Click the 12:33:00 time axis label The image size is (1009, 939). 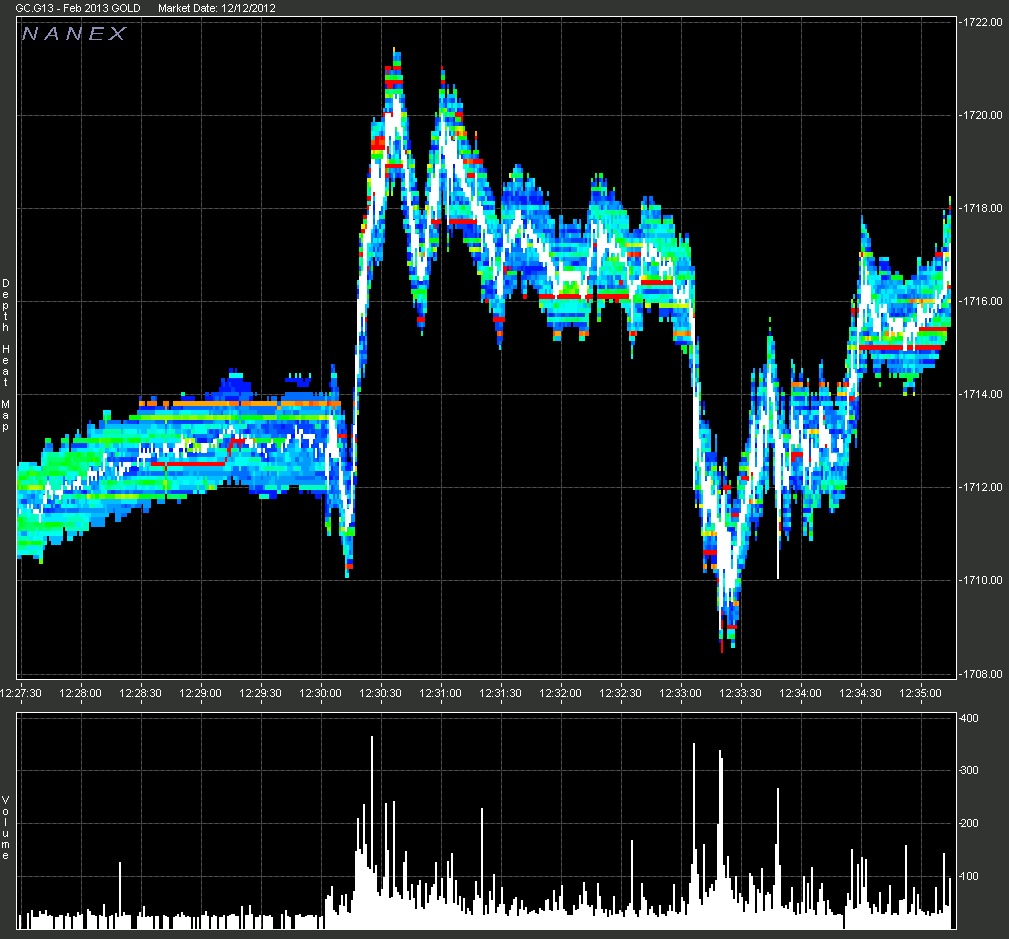(680, 693)
